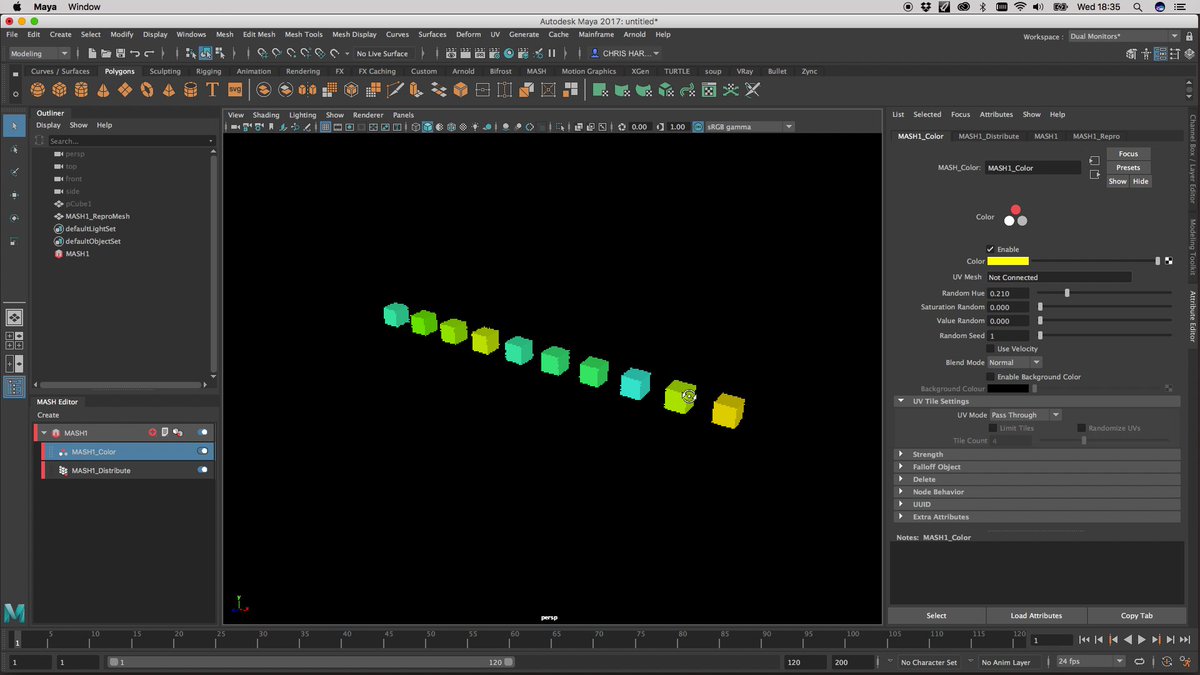The image size is (1200, 675).
Task: Switch to the Sculpting shelf tab
Action: (165, 71)
